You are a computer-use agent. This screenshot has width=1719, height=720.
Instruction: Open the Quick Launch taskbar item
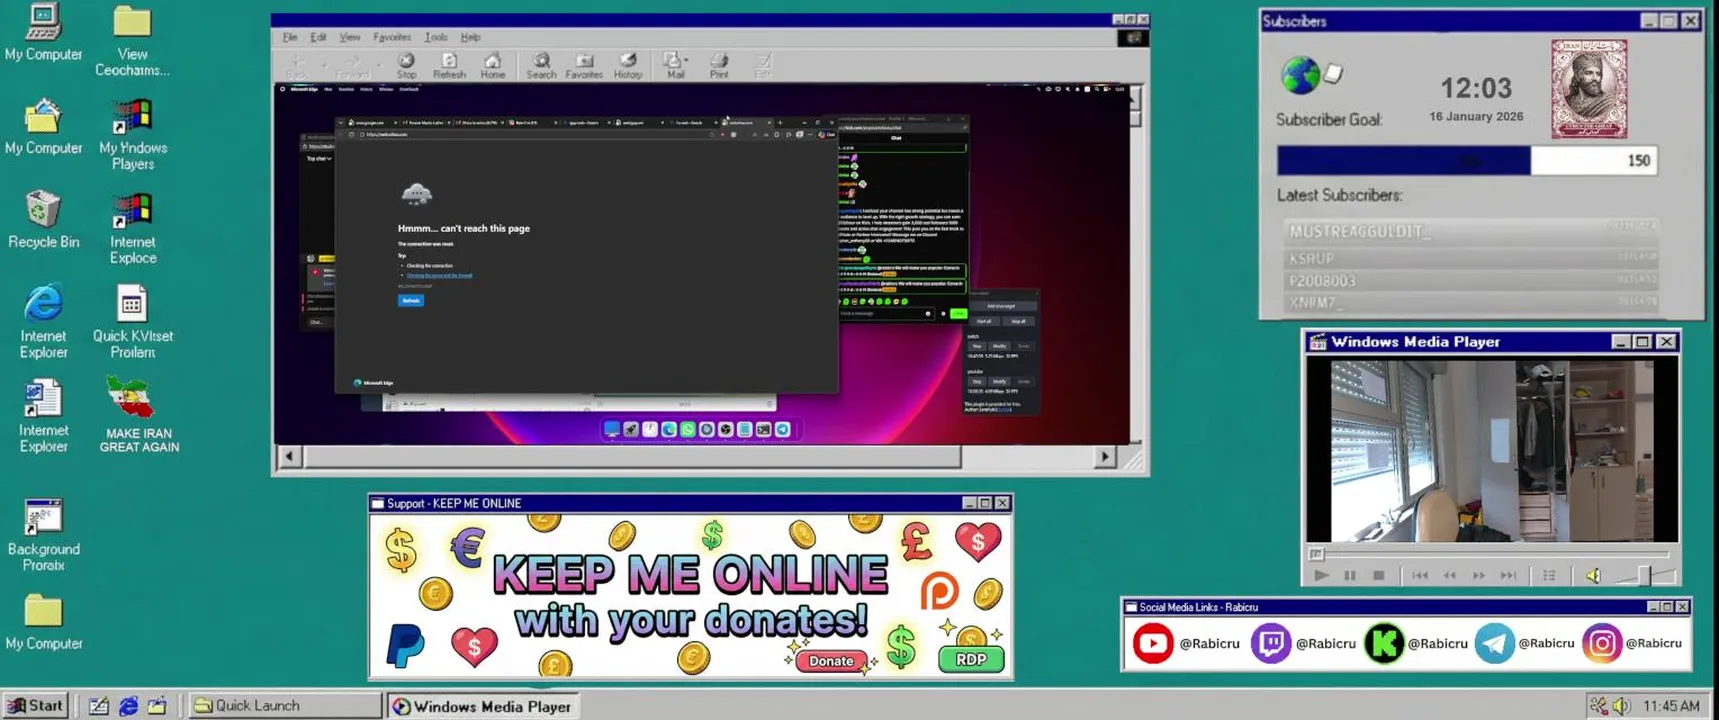click(284, 705)
